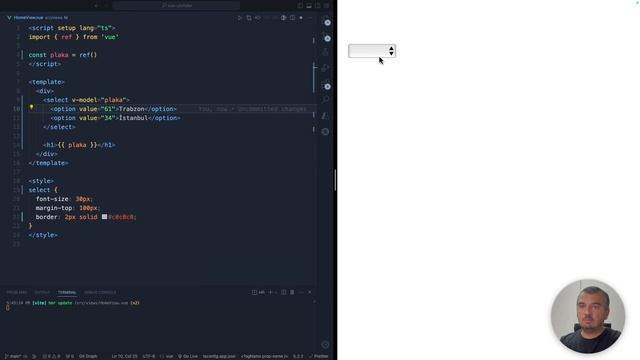Open the #c8c8c8 color swatch picker
This screenshot has height=360, width=640.
point(104,217)
